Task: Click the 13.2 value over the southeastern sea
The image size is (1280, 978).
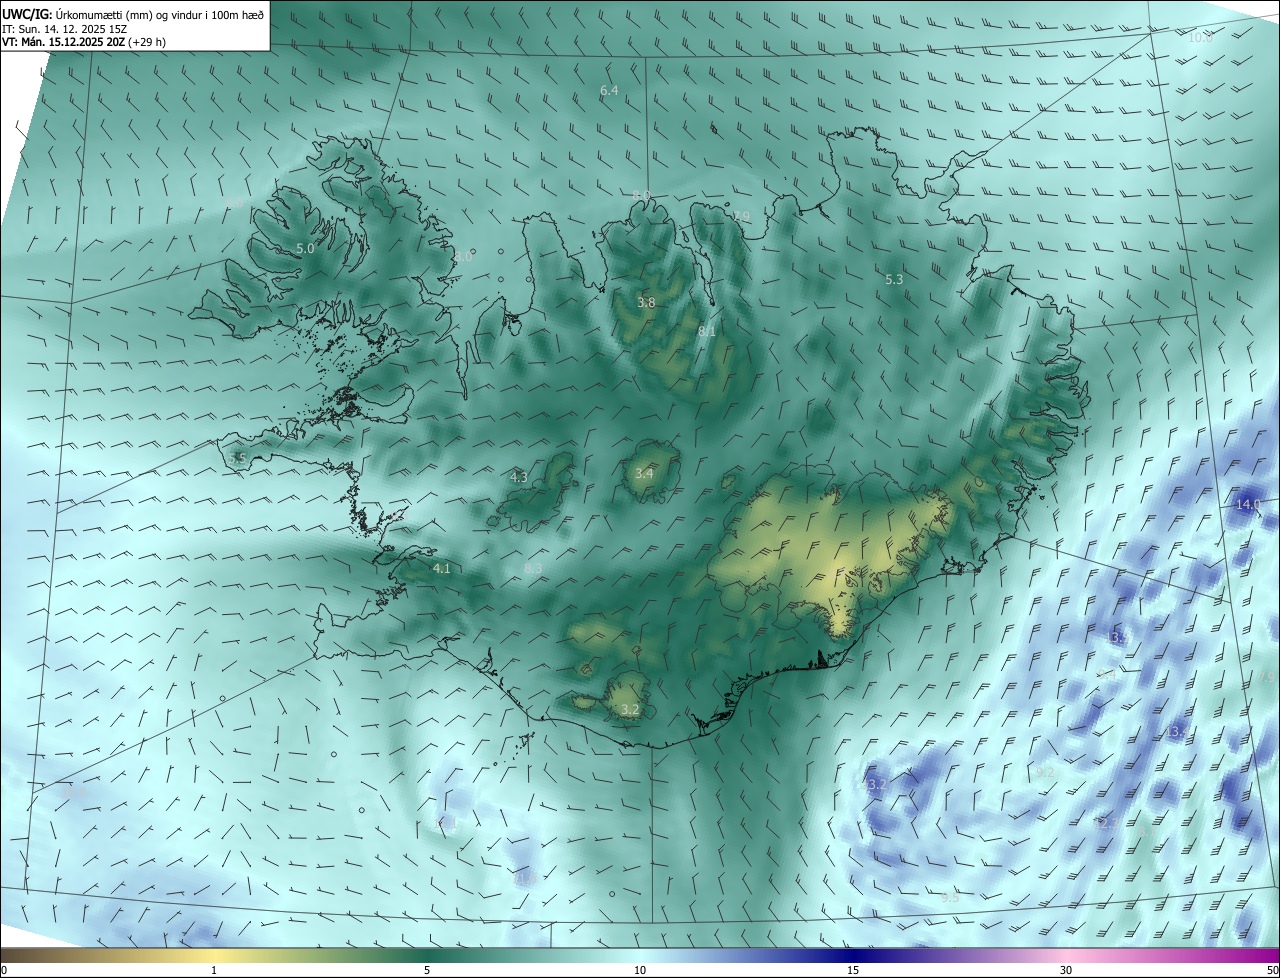Action: 874,785
